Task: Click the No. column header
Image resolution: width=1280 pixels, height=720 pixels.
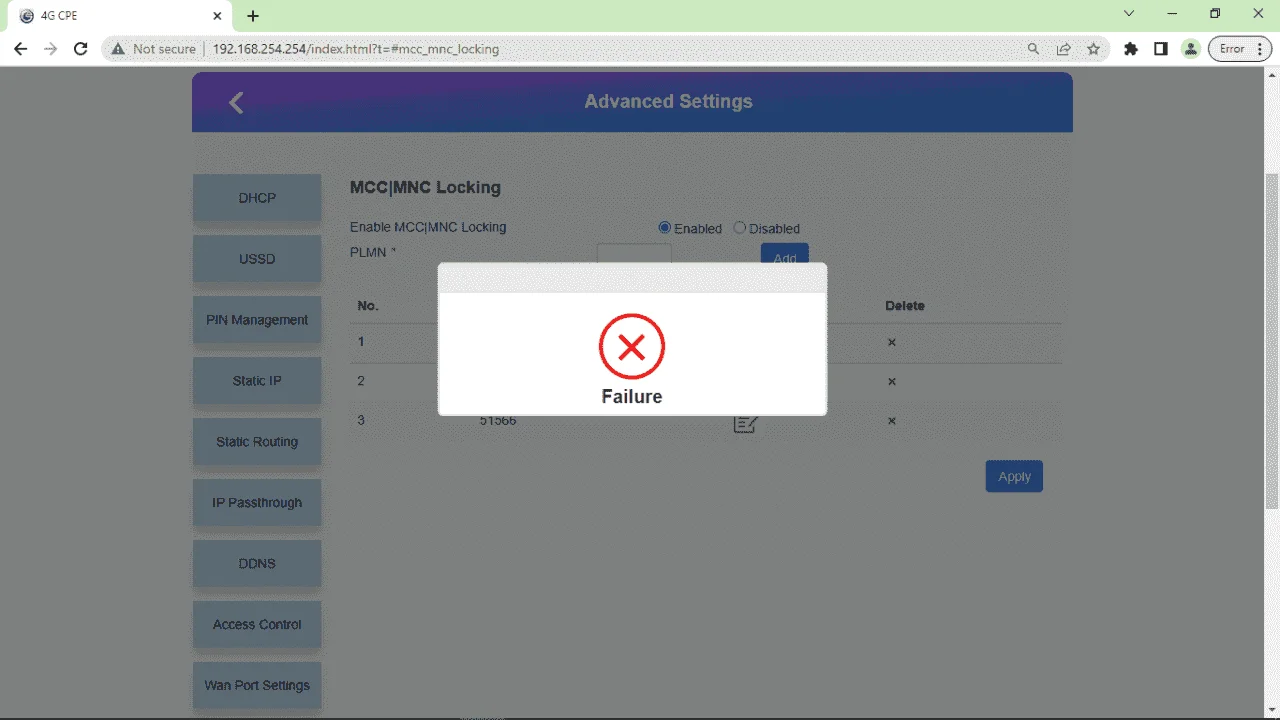Action: [368, 305]
